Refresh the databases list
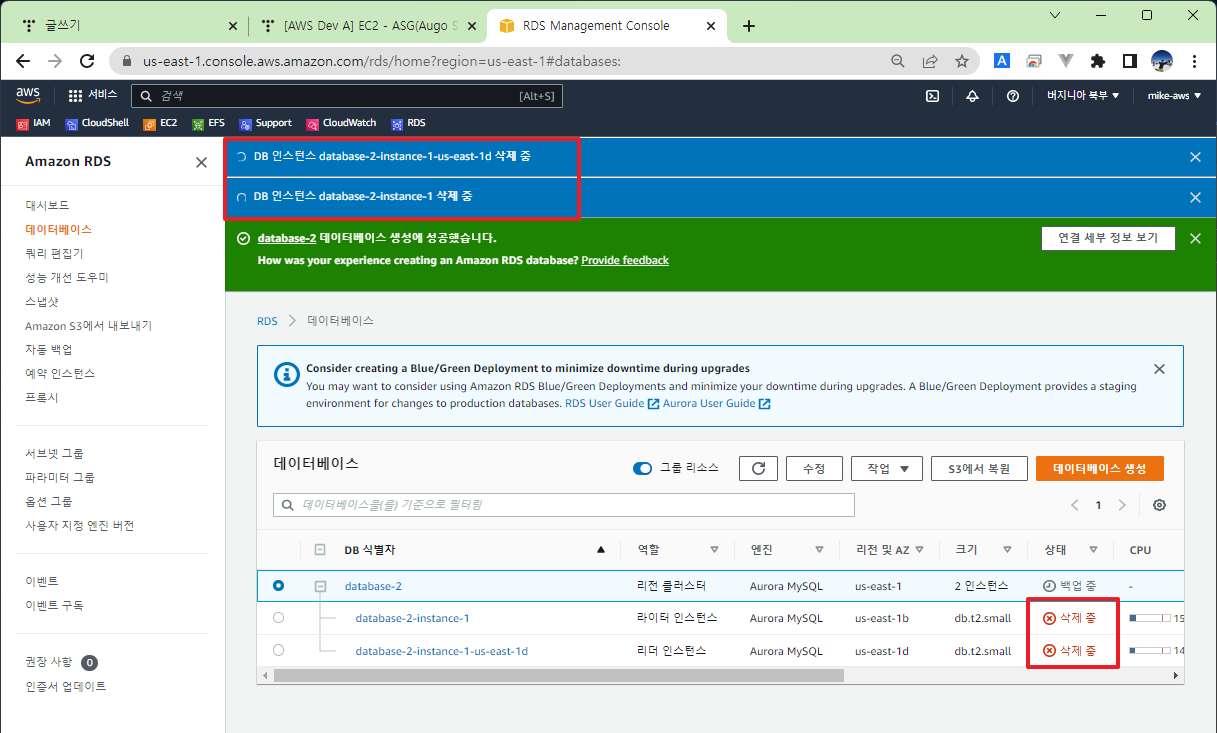The width and height of the screenshot is (1217, 733). tap(758, 468)
